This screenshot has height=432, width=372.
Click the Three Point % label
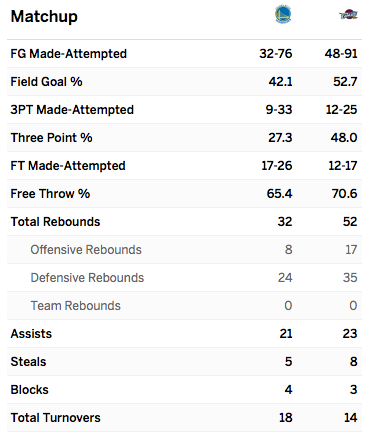[51, 138]
